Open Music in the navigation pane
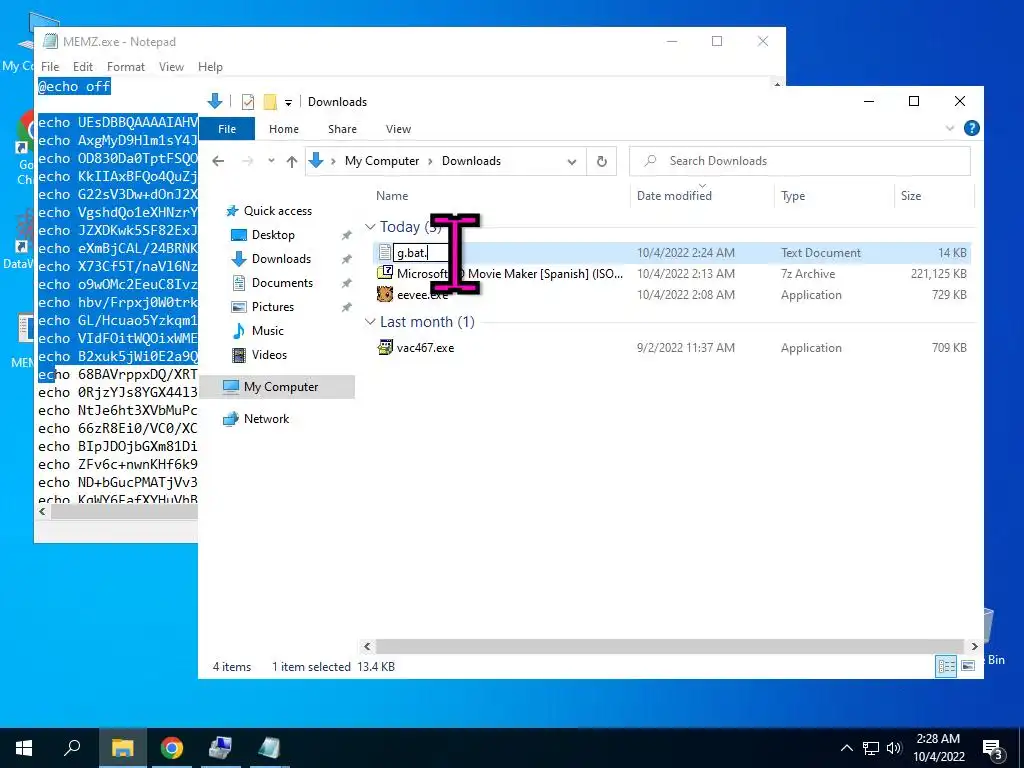Viewport: 1024px width, 768px height. [268, 331]
